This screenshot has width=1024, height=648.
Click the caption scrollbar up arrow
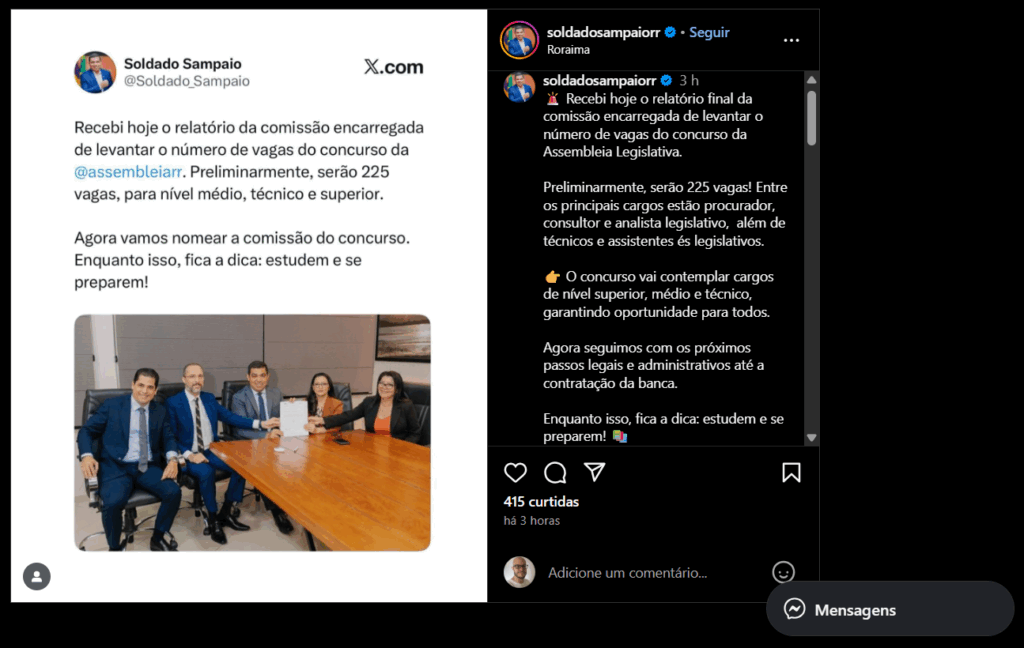[812, 80]
